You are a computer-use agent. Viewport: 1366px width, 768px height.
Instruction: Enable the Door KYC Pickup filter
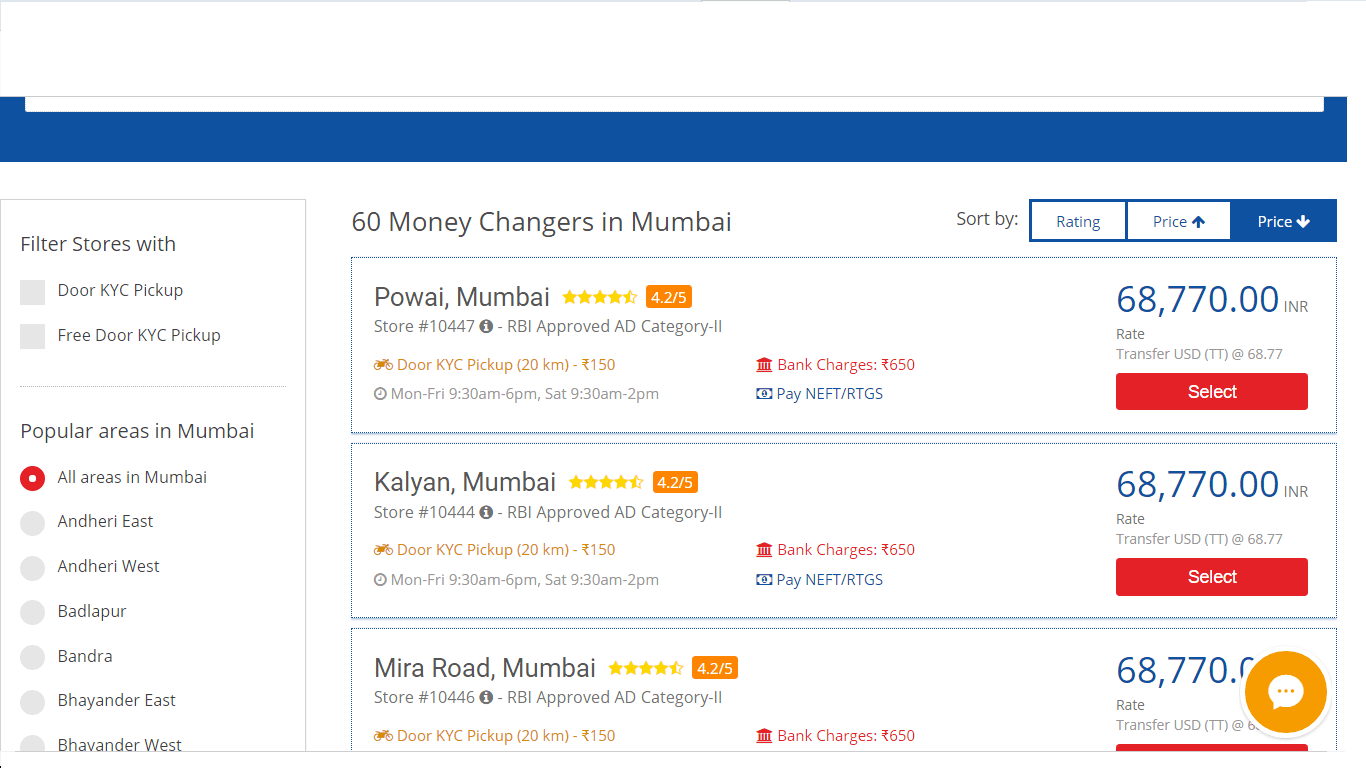(33, 291)
